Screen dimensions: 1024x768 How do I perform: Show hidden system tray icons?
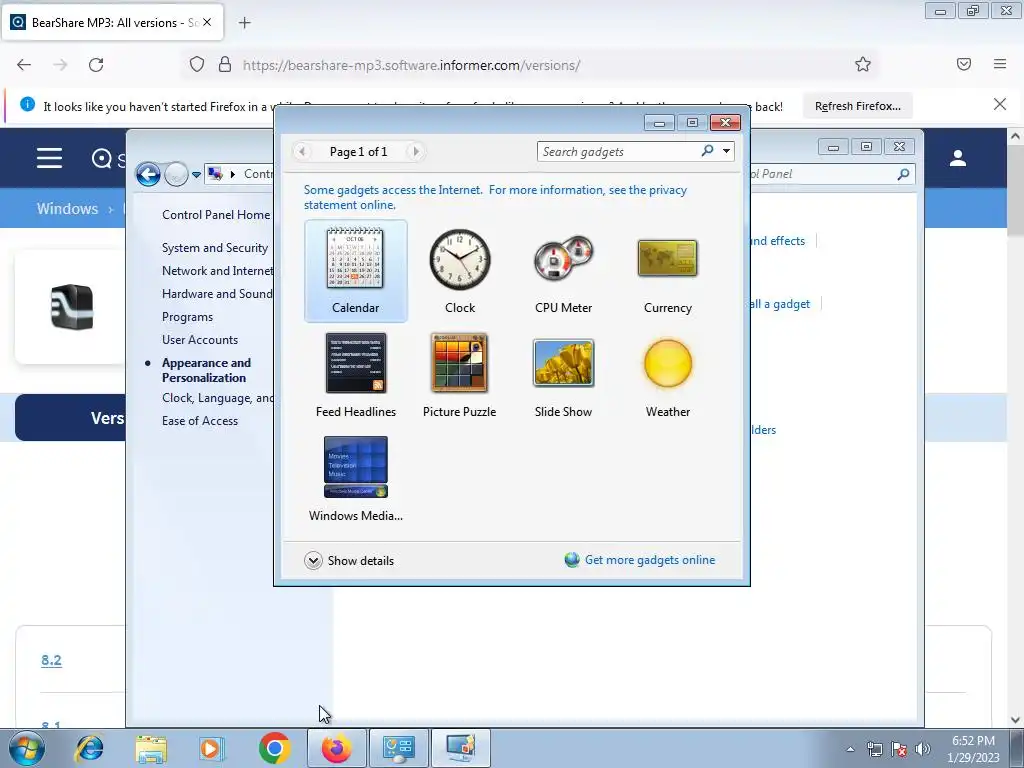pos(850,749)
